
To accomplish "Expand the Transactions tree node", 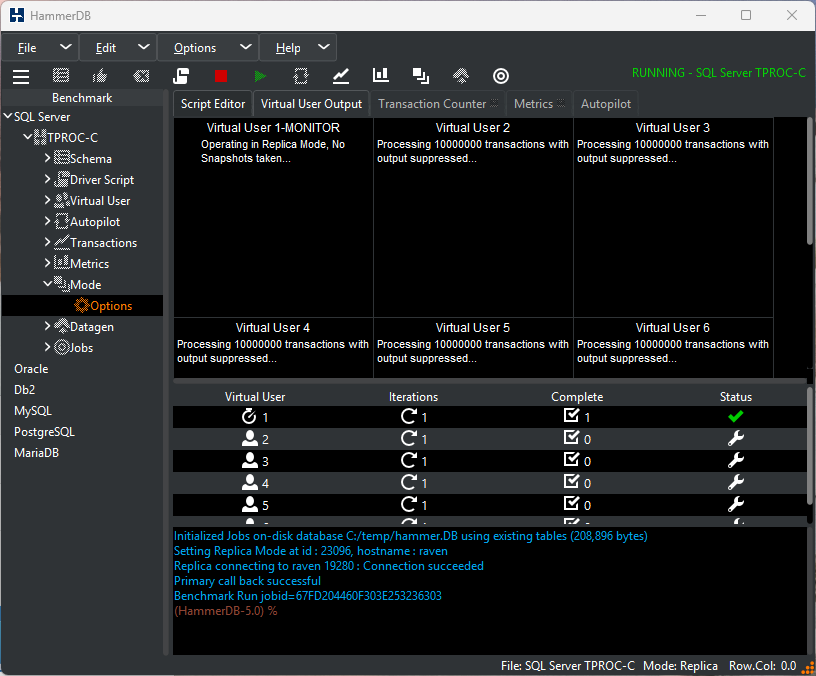I will coord(47,242).
